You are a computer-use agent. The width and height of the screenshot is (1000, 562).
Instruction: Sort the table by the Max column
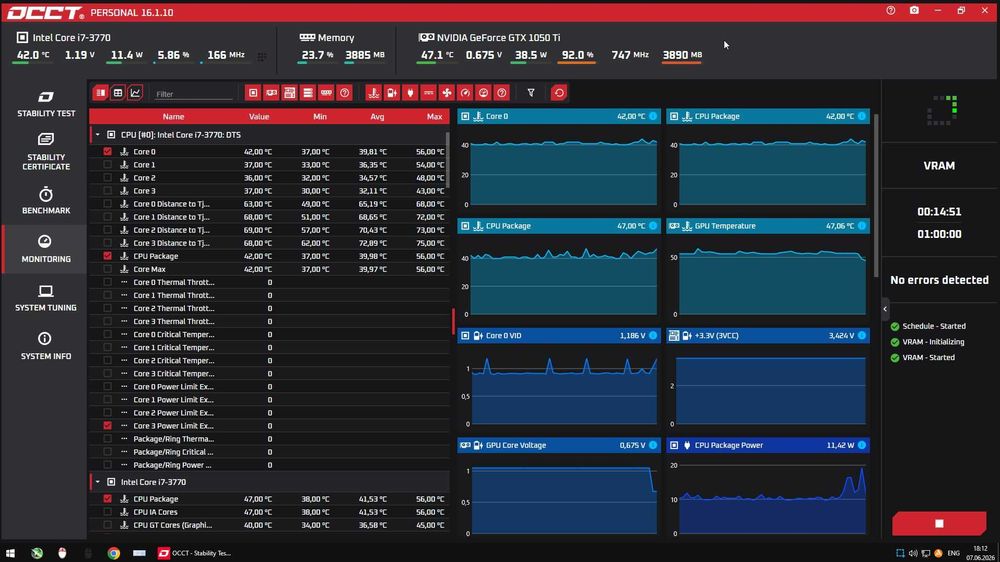(x=434, y=117)
